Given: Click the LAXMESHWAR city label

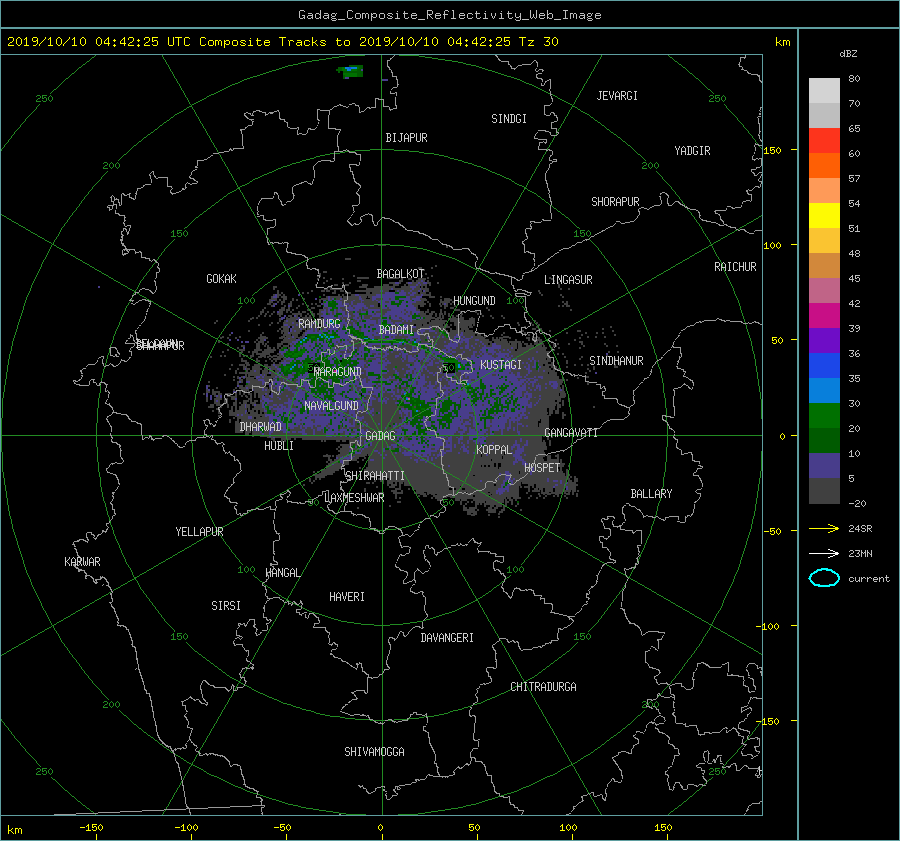Looking at the screenshot, I should click(x=354, y=498).
